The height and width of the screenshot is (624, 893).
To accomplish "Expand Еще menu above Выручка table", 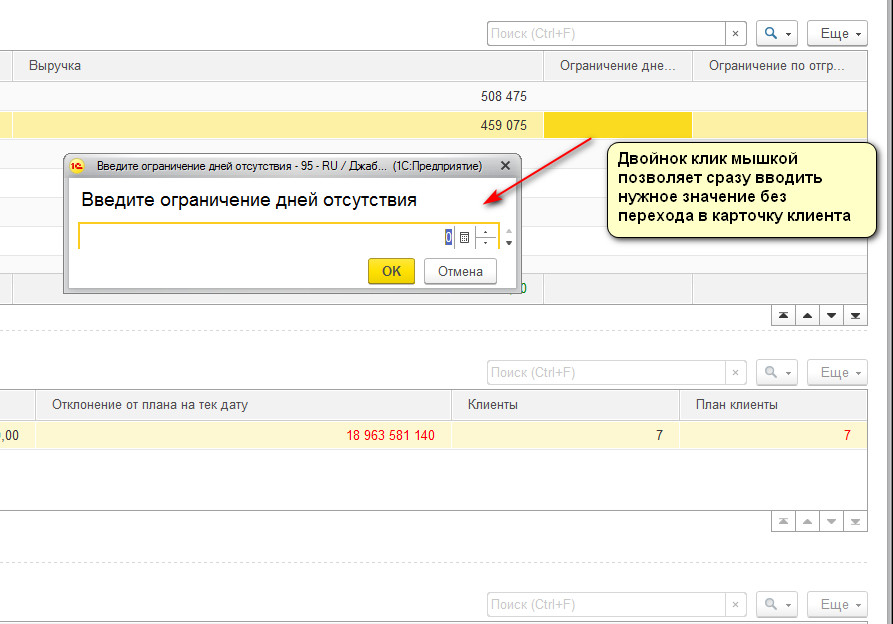I will tap(836, 34).
